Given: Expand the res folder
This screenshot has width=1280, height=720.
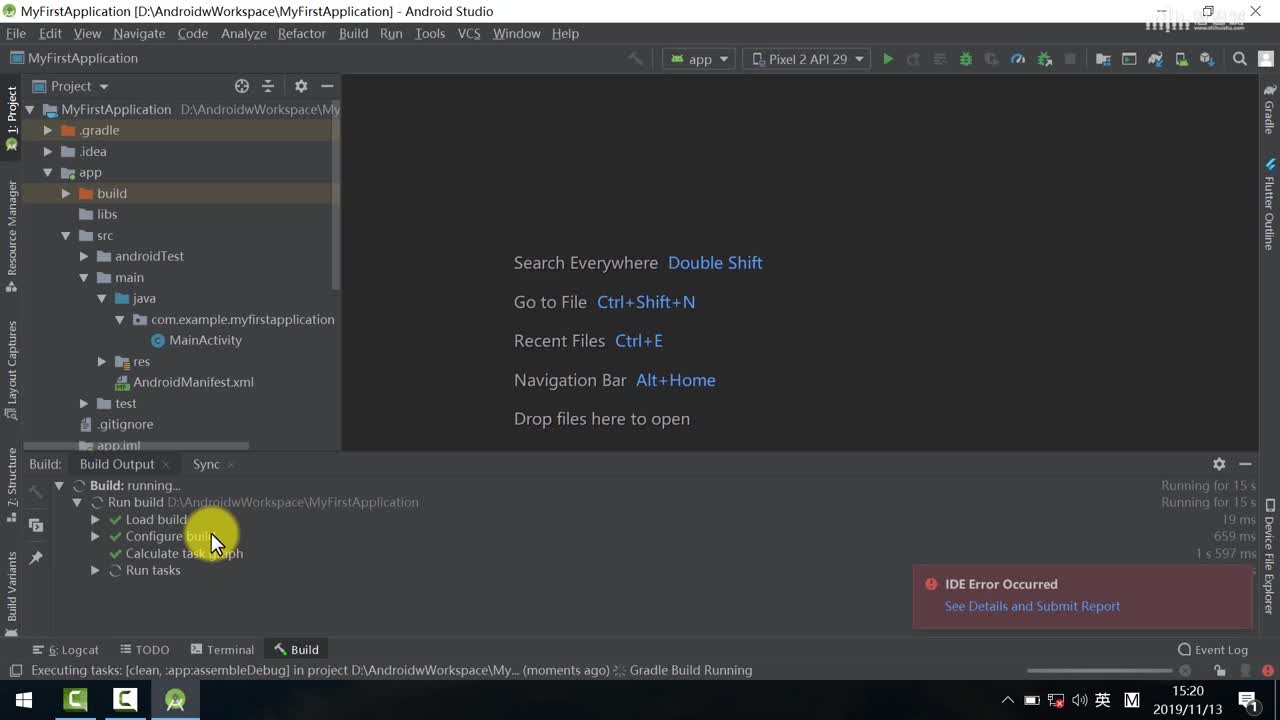Looking at the screenshot, I should point(101,361).
